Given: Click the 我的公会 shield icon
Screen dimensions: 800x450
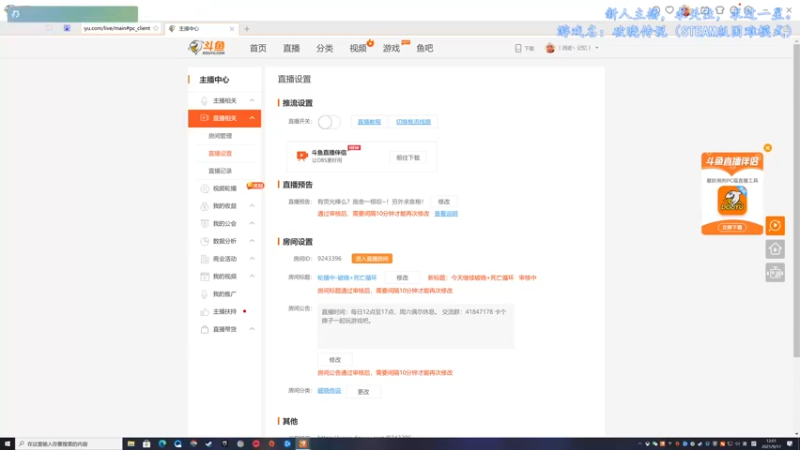Looking at the screenshot, I should [205, 223].
